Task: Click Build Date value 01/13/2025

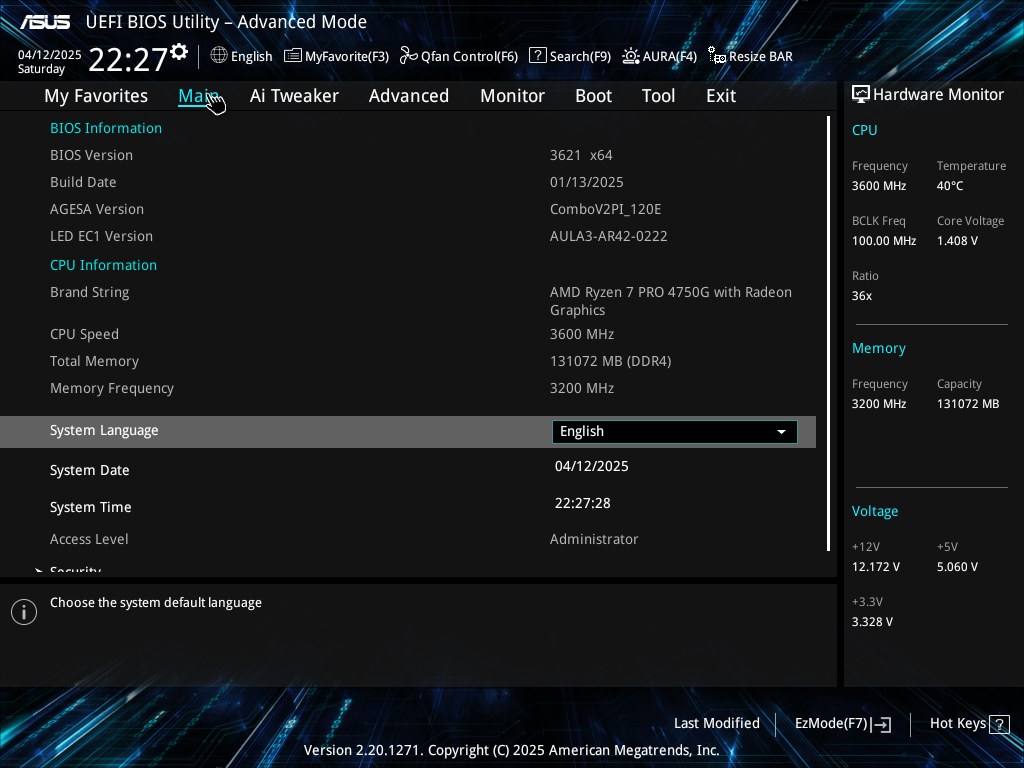Action: (586, 182)
